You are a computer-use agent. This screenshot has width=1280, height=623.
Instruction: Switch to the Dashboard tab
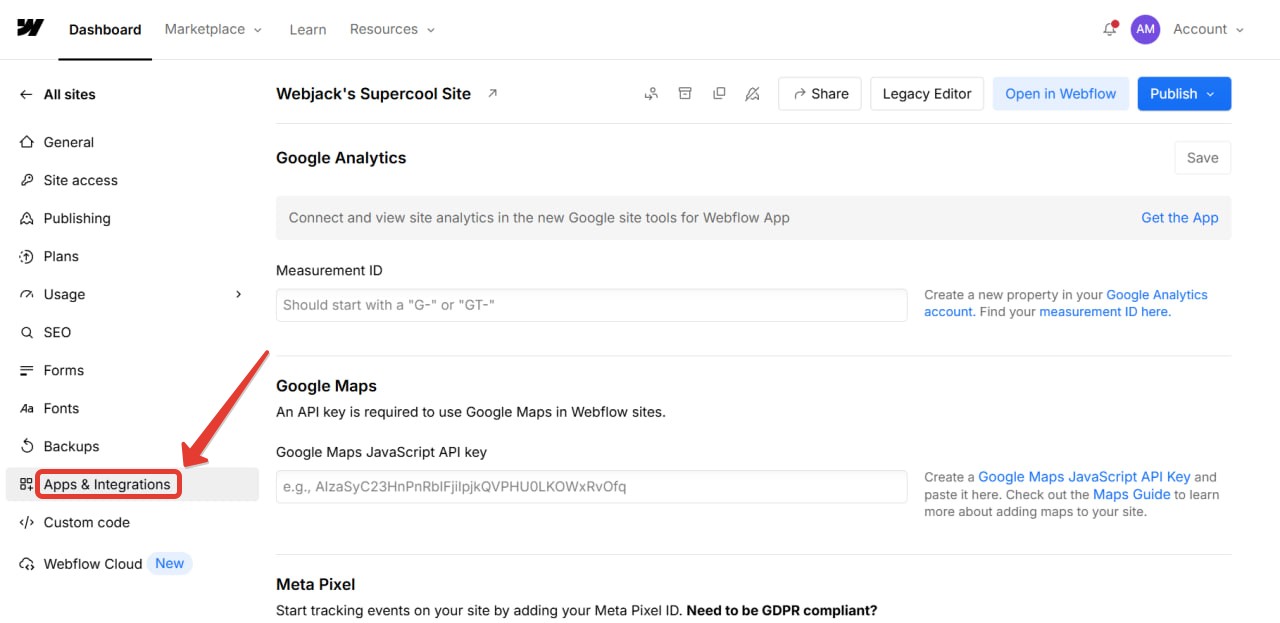tap(105, 29)
